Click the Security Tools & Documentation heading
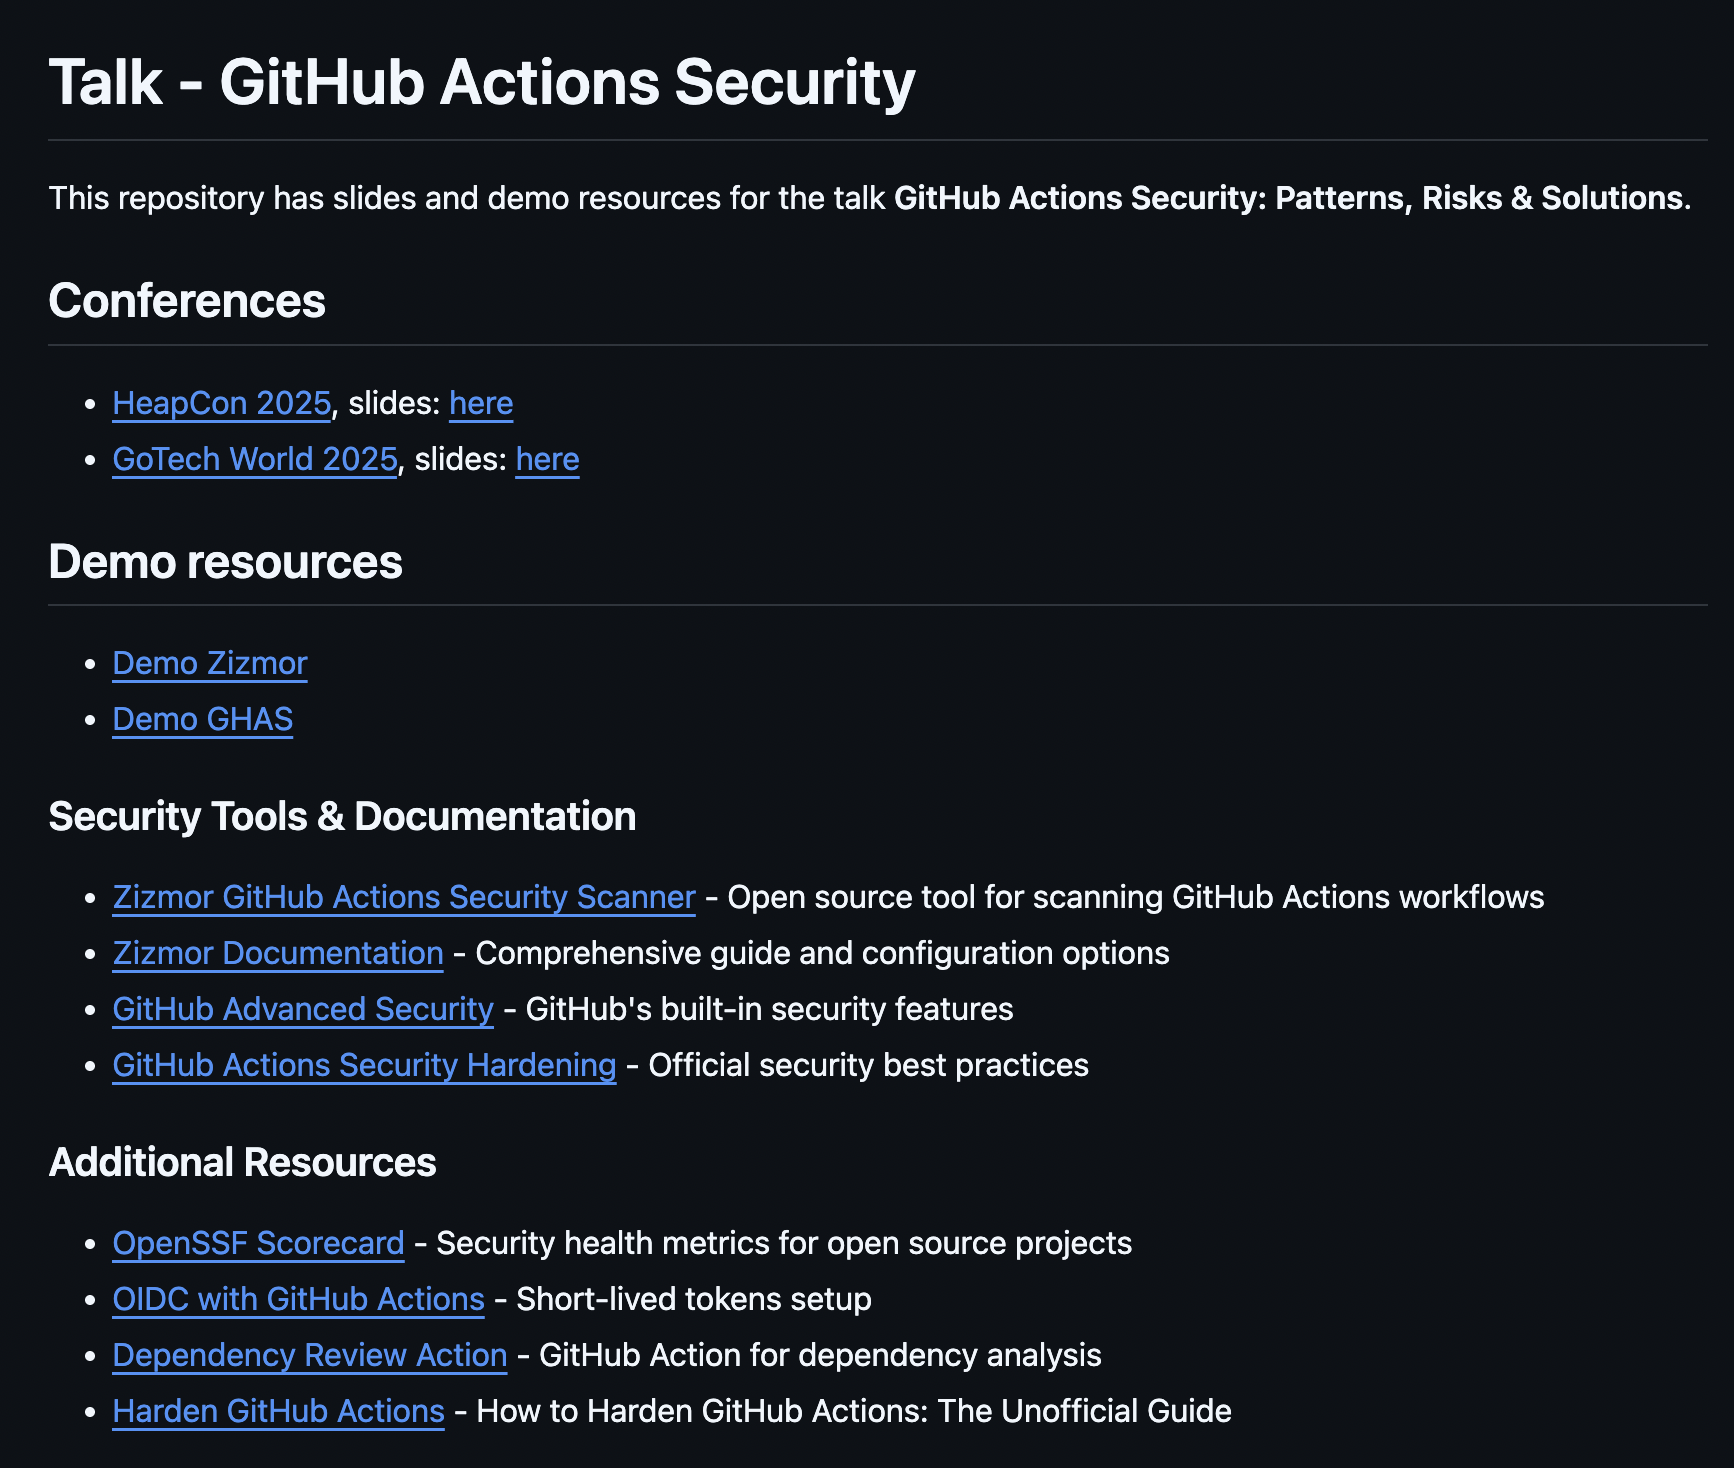The height and width of the screenshot is (1468, 1734). (343, 816)
